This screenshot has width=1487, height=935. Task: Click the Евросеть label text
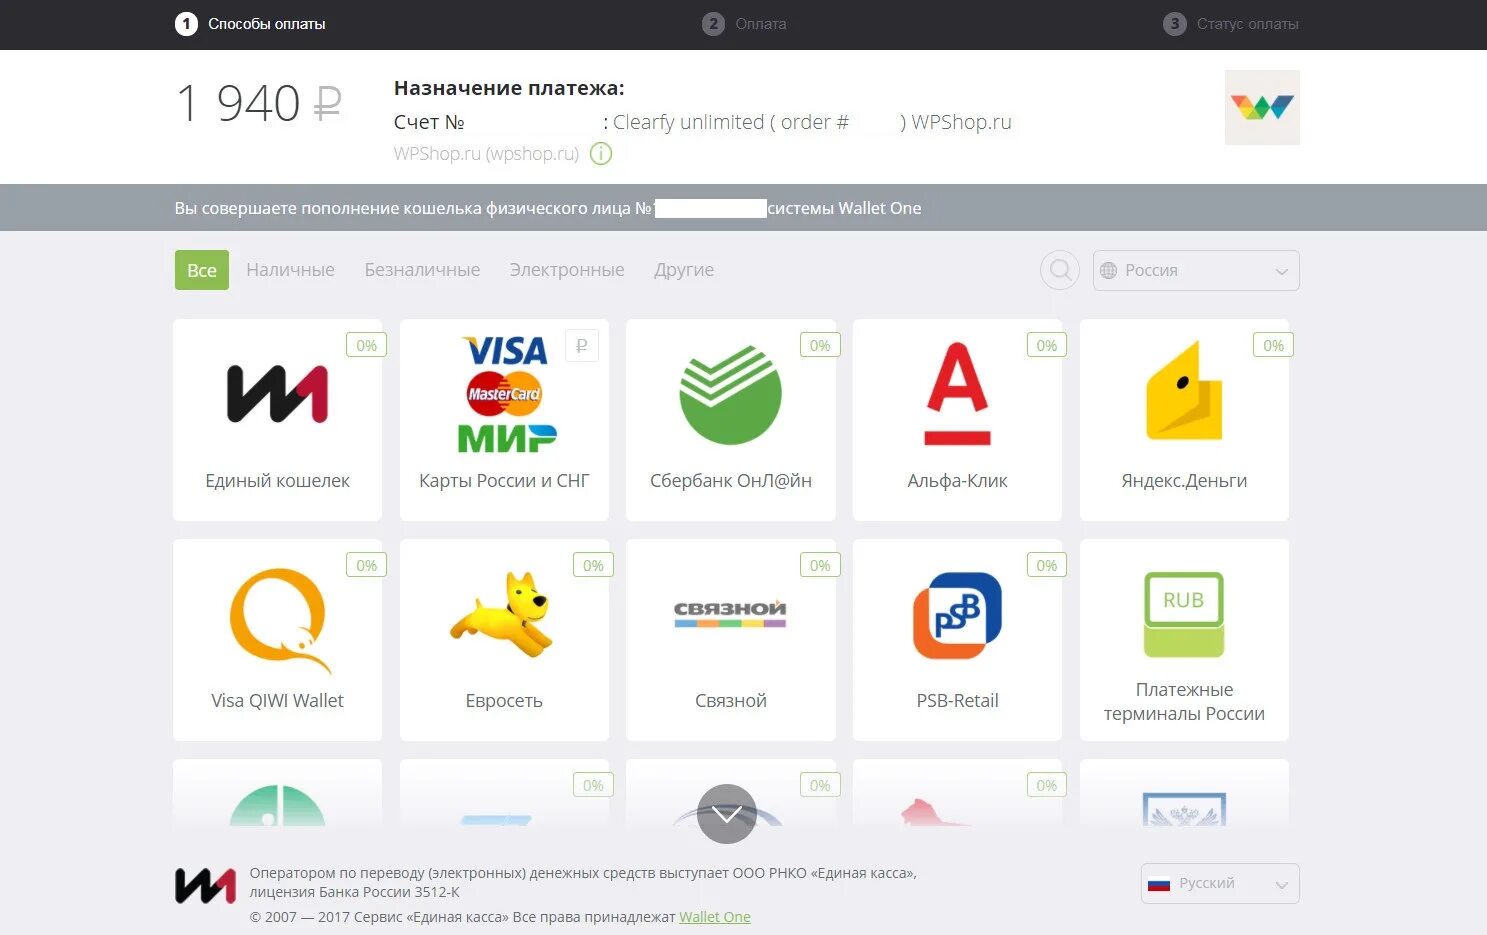(x=504, y=701)
